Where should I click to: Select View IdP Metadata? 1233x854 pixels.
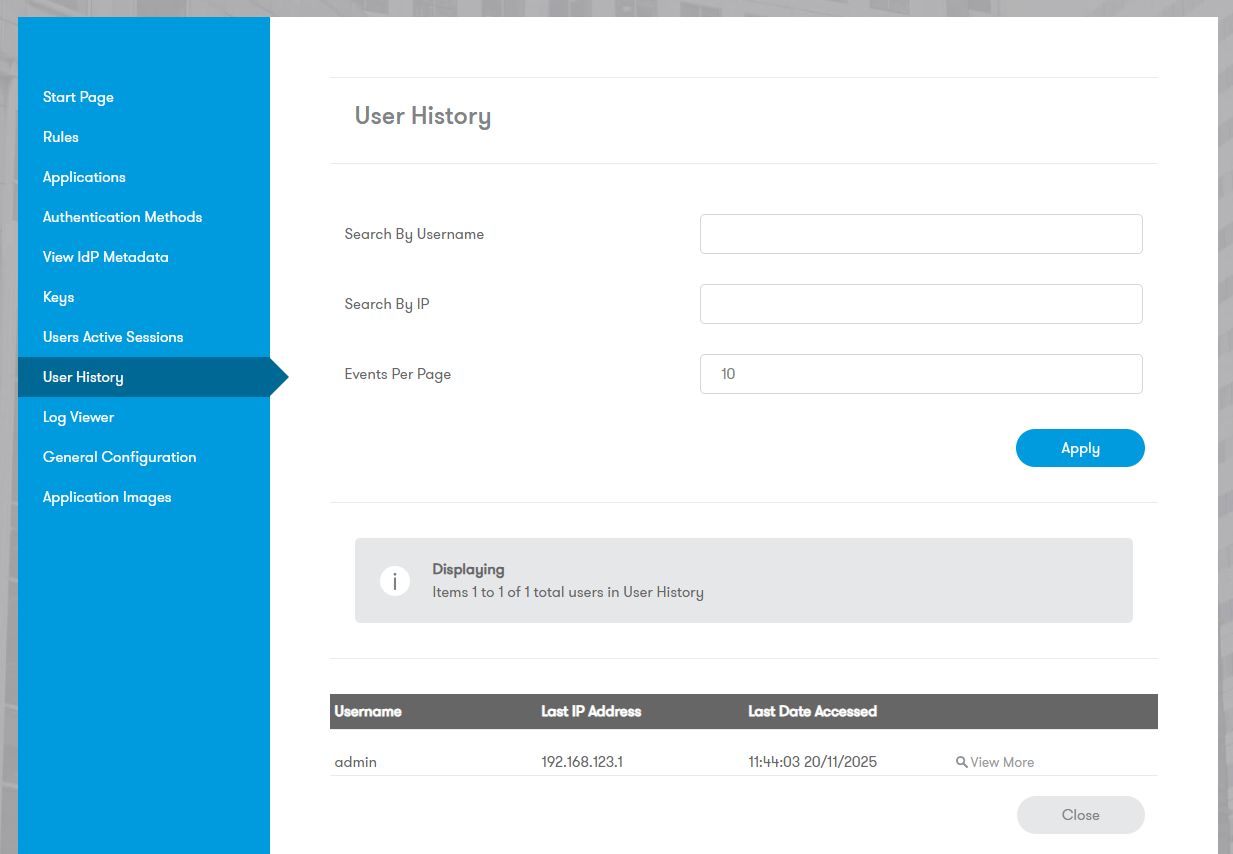(105, 257)
